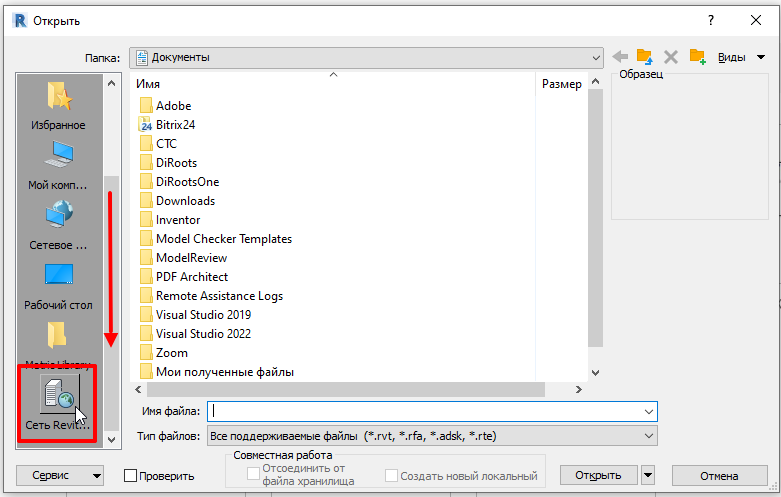Click the back arrow navigation icon

click(x=620, y=57)
